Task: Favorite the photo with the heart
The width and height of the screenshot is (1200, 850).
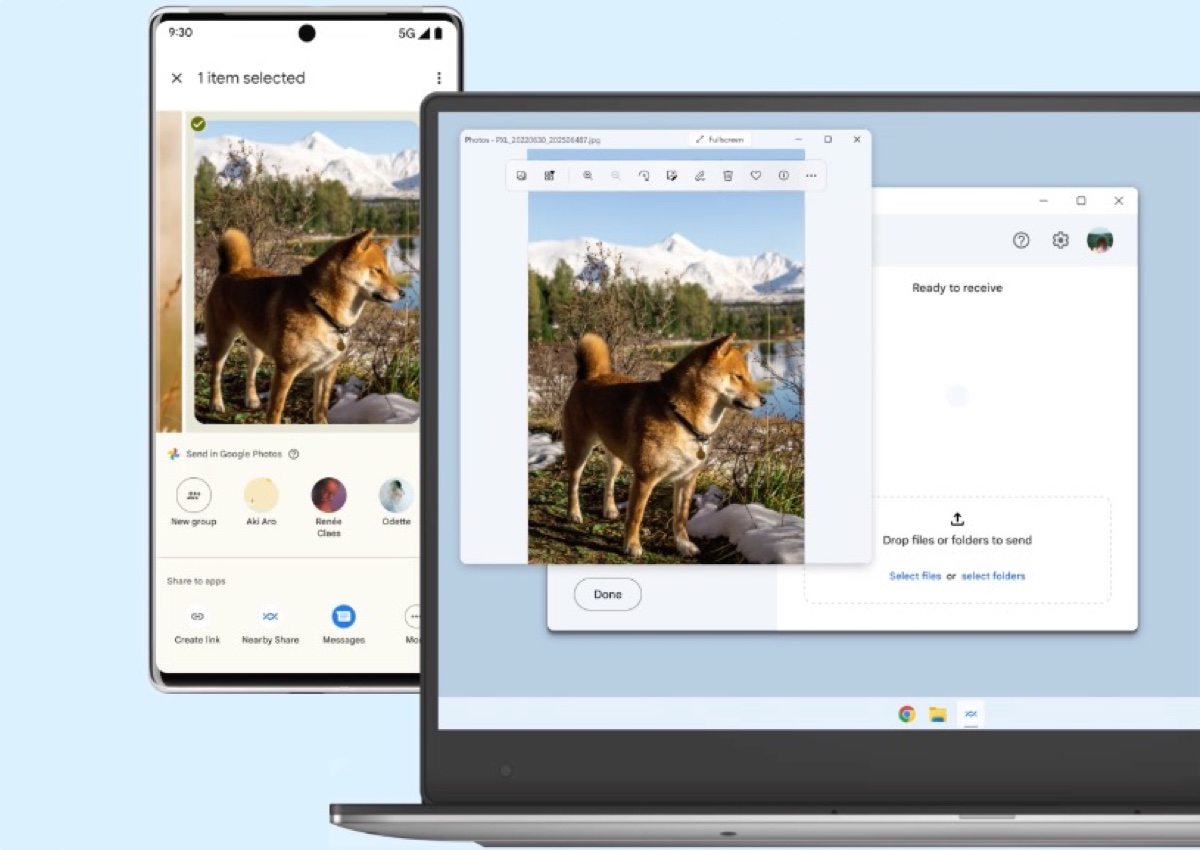Action: 756,175
